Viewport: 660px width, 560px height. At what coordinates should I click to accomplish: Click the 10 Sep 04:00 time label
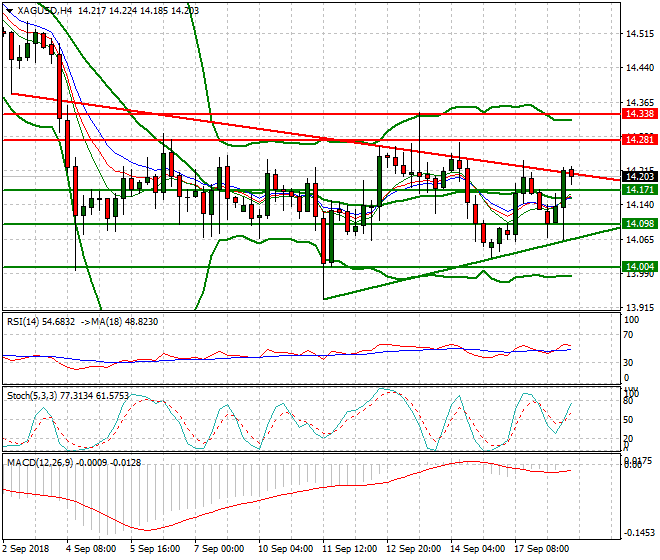click(x=285, y=549)
